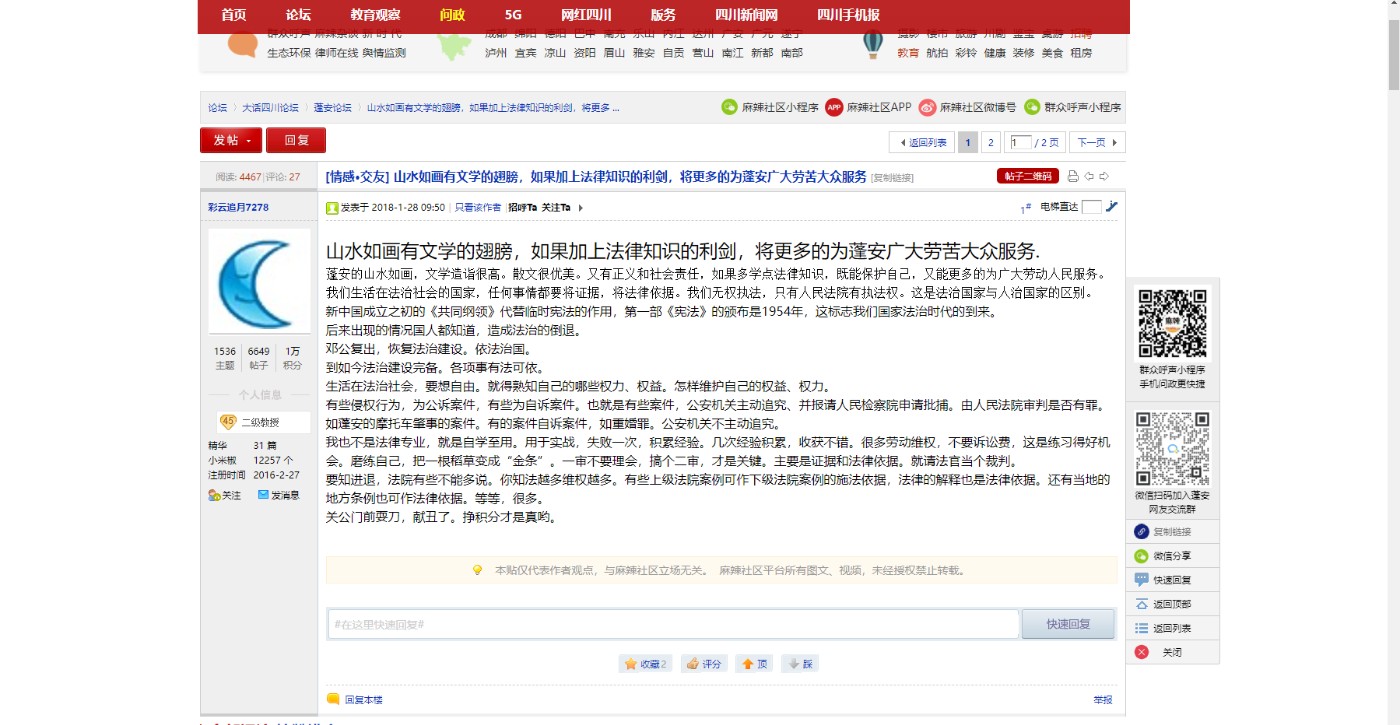Go to previous thread arrow icon
The image size is (1400, 725).
click(1089, 176)
